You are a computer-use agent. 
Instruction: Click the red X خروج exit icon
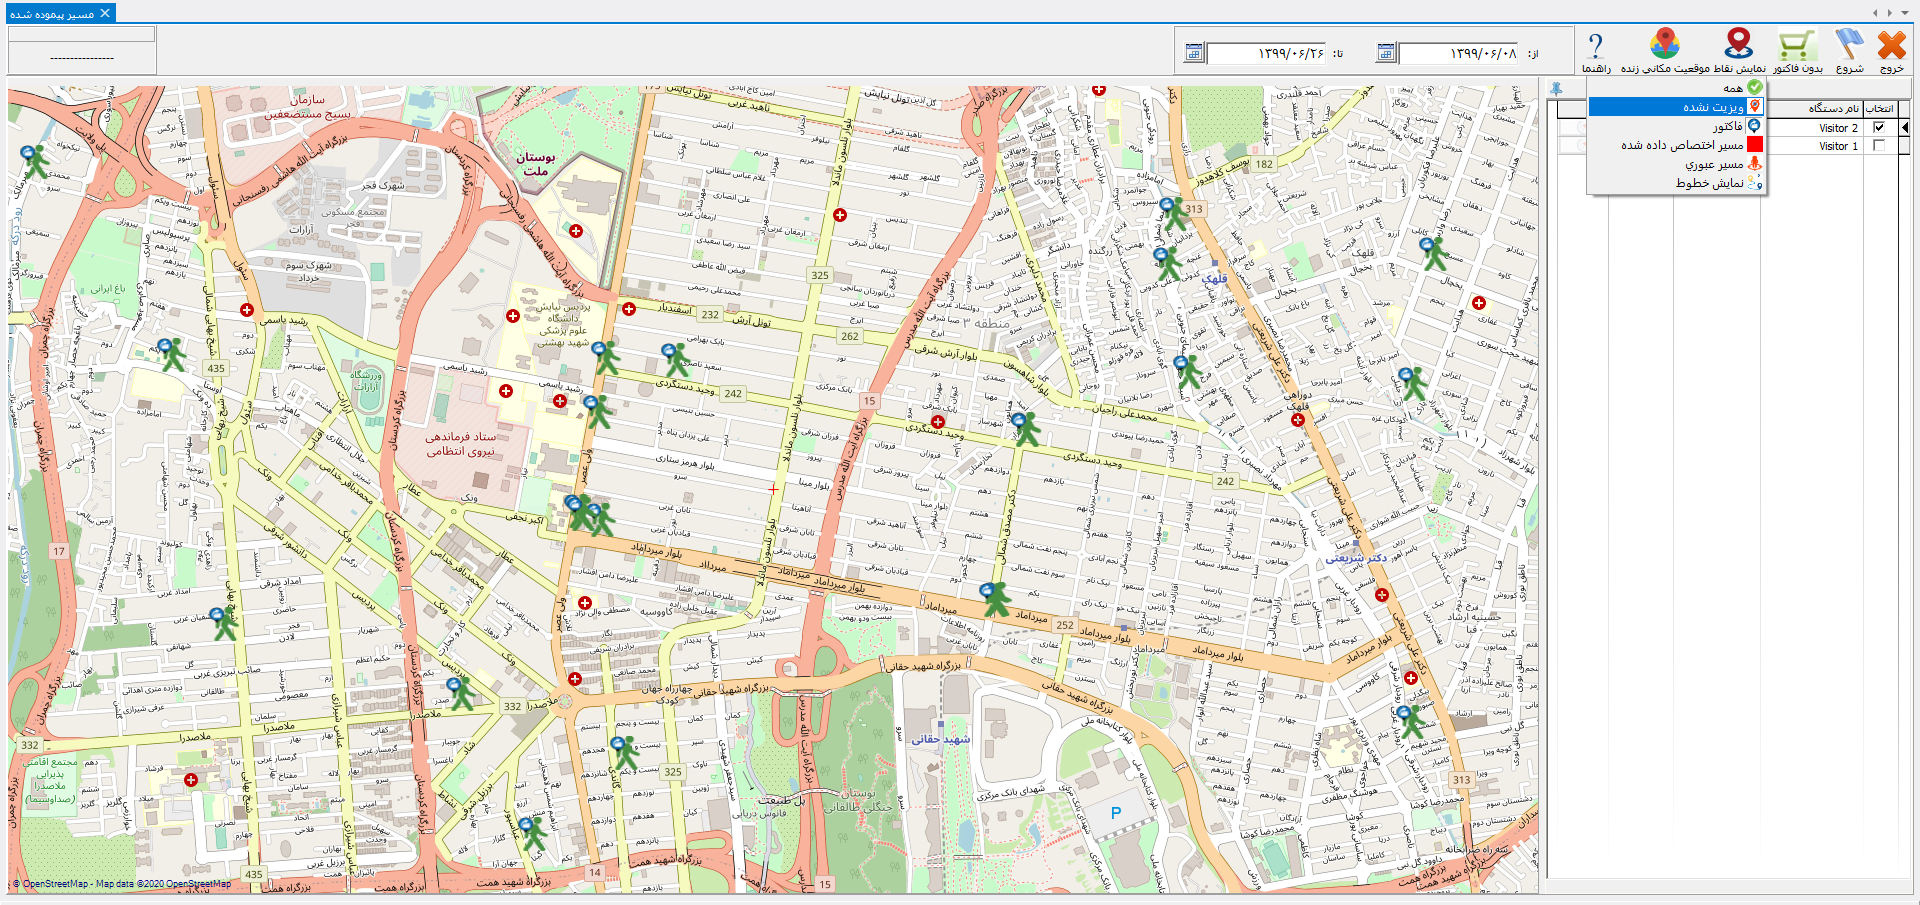[1891, 46]
